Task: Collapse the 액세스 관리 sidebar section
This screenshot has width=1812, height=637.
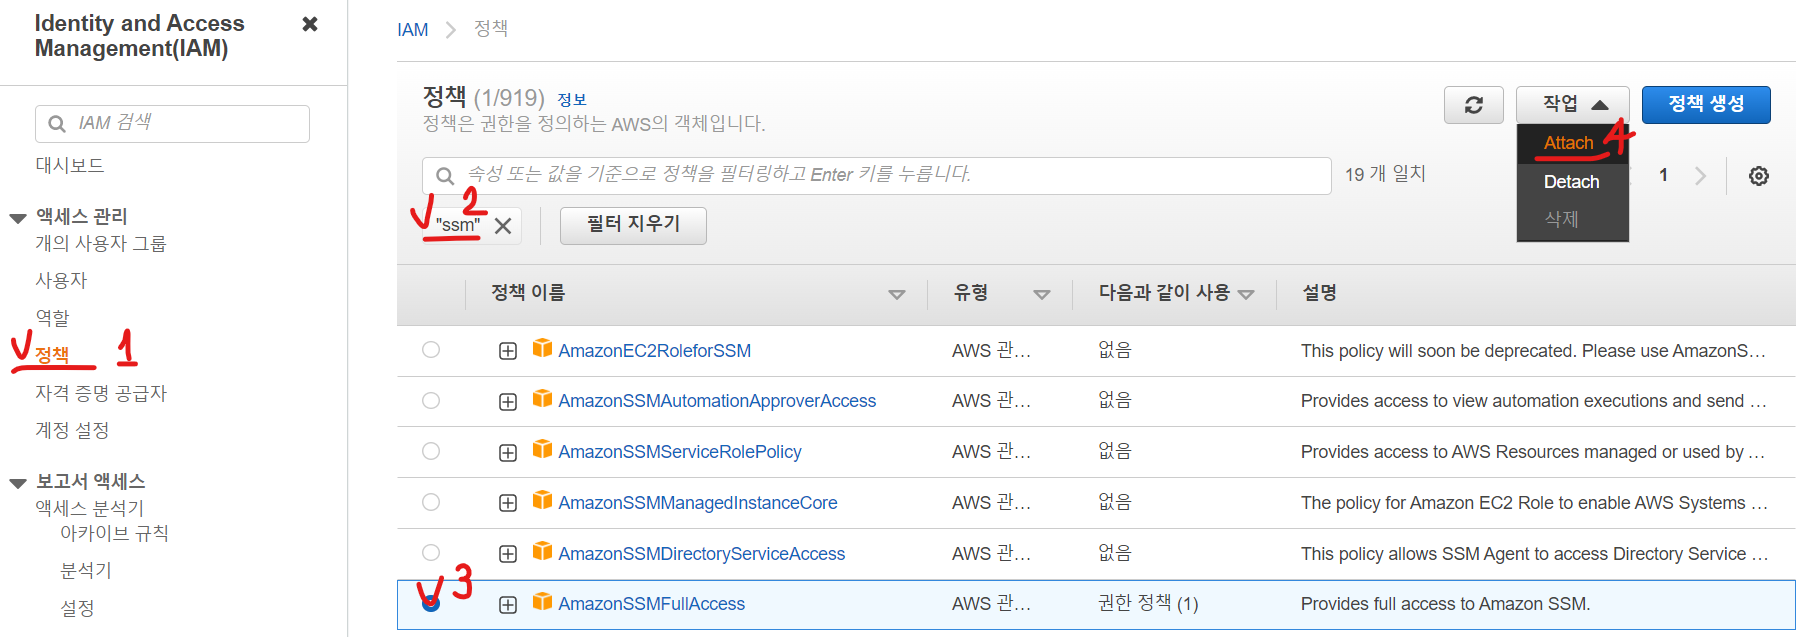Action: [x=18, y=218]
